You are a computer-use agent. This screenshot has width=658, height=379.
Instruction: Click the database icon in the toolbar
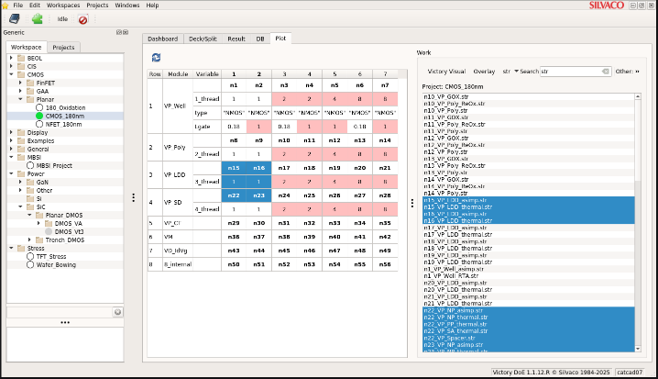(x=14, y=19)
